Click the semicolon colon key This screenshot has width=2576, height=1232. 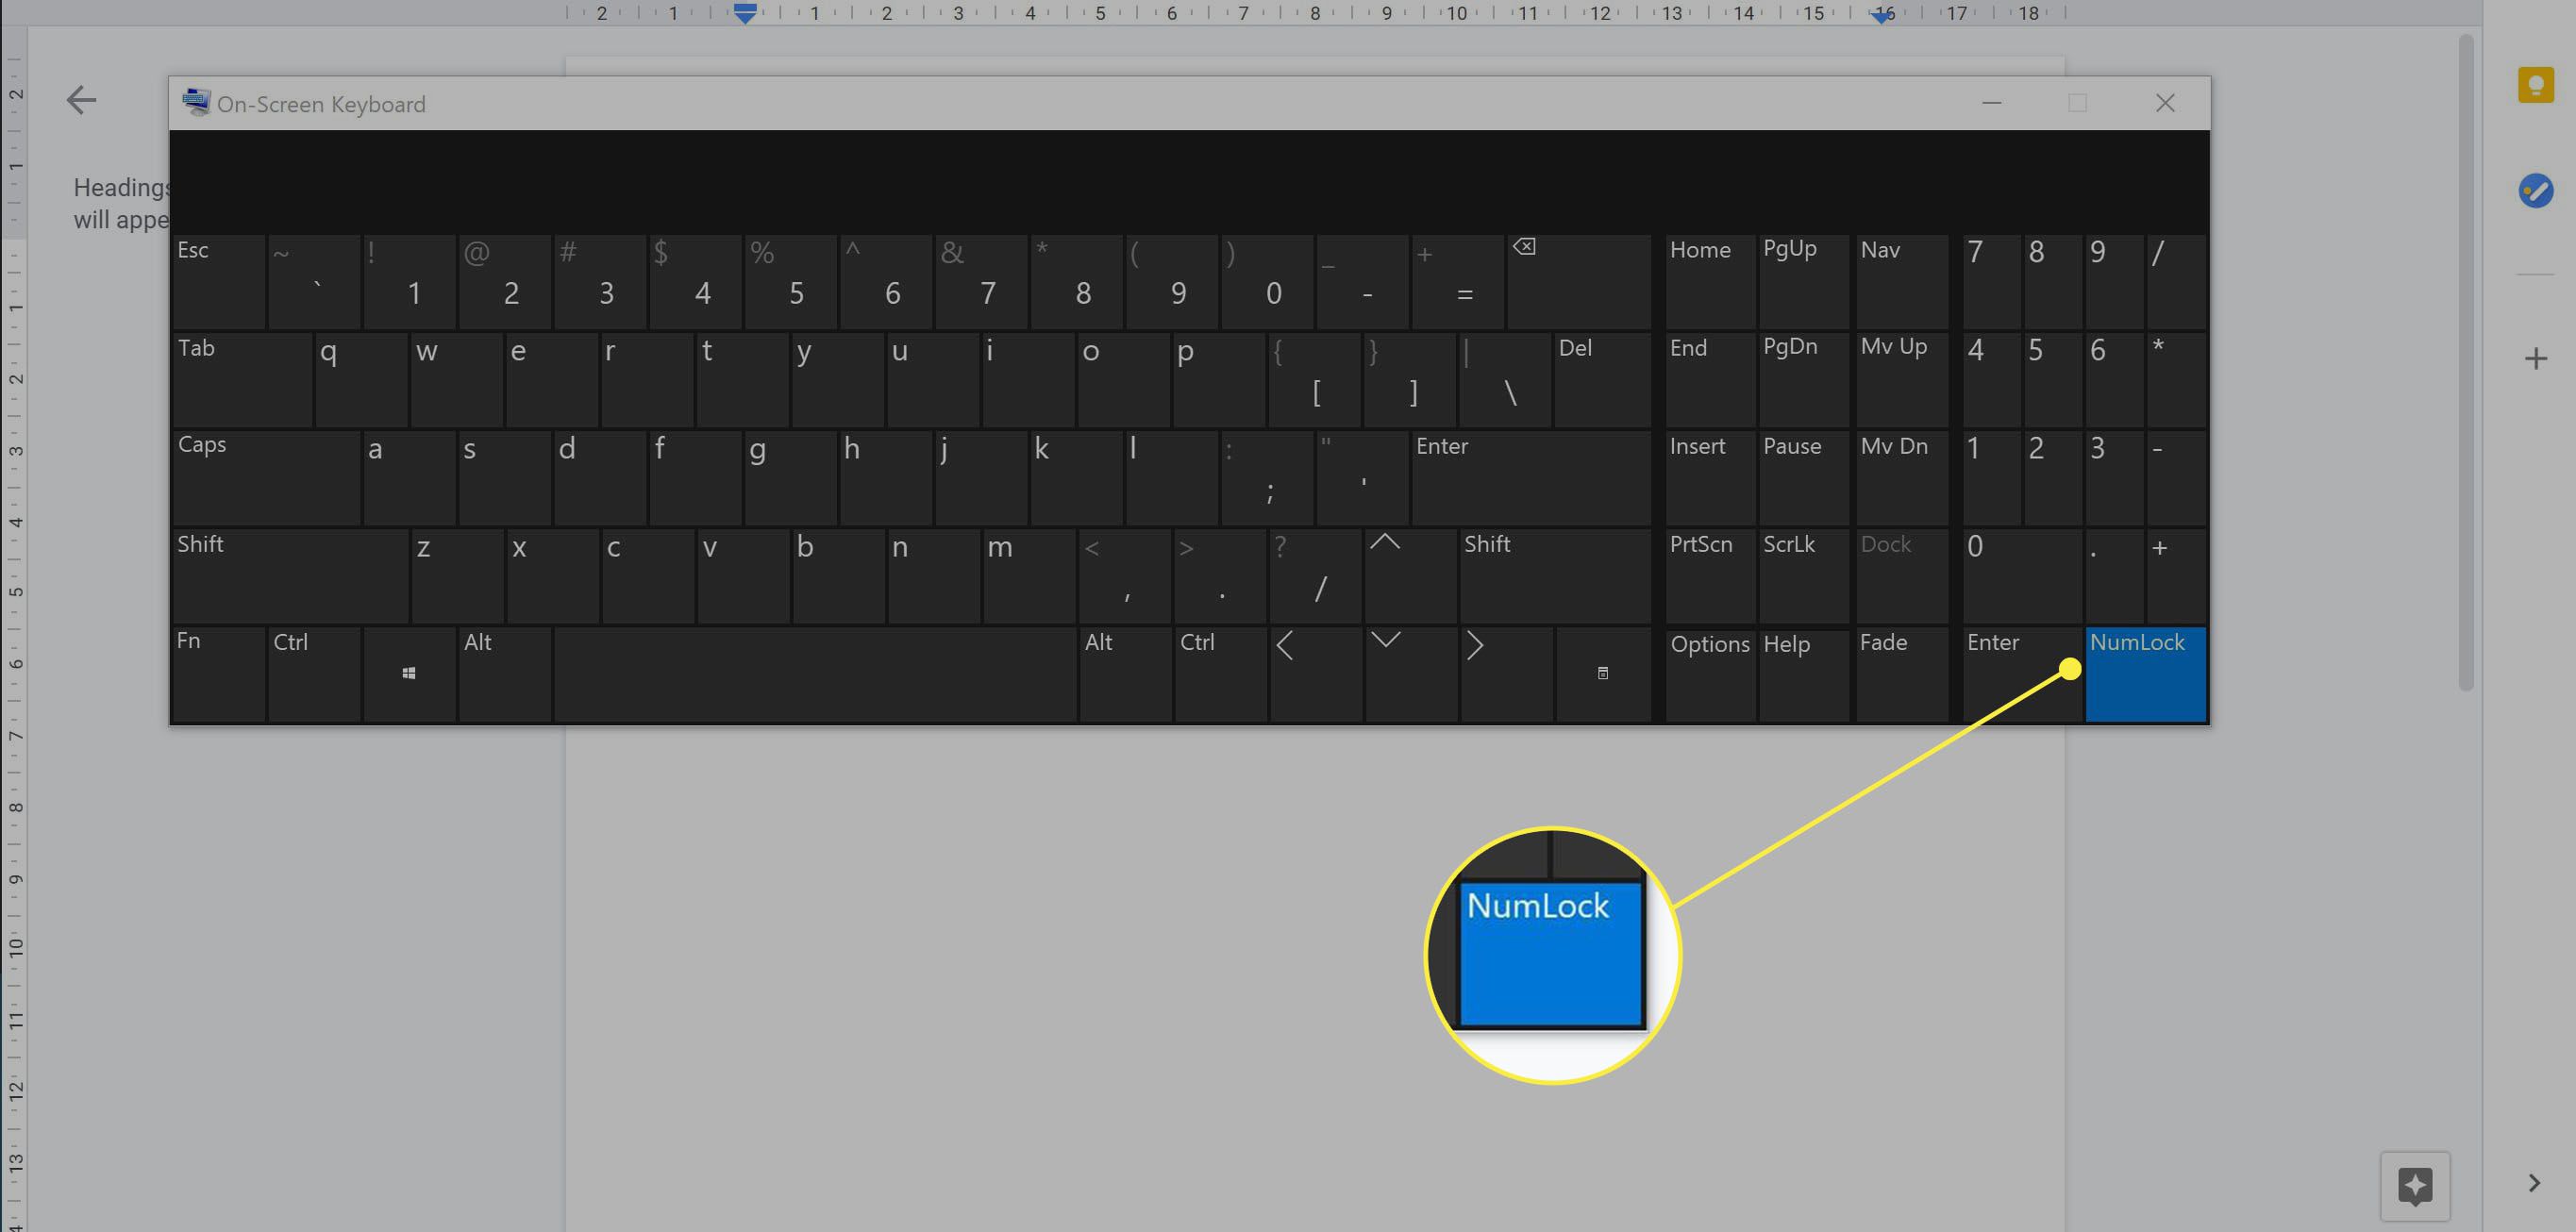pyautogui.click(x=1267, y=478)
